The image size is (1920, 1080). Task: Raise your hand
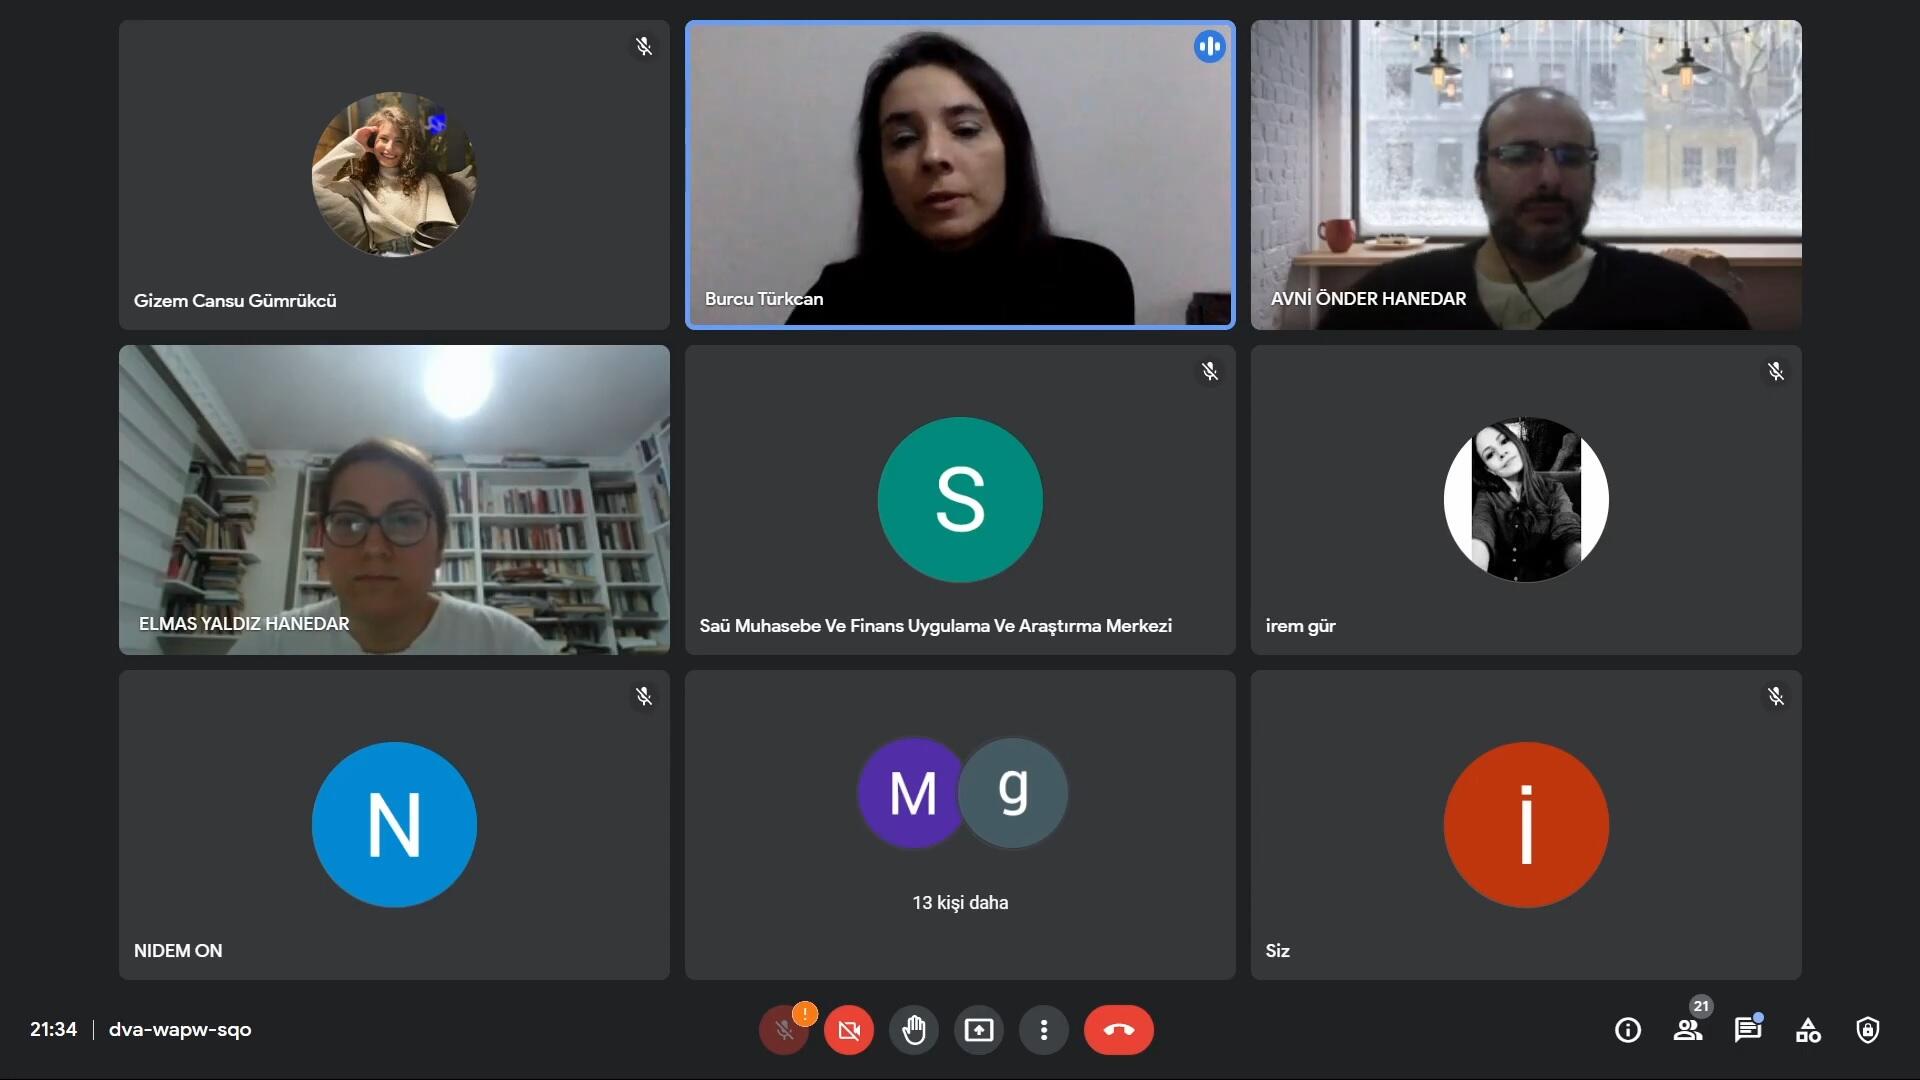[x=914, y=1030]
